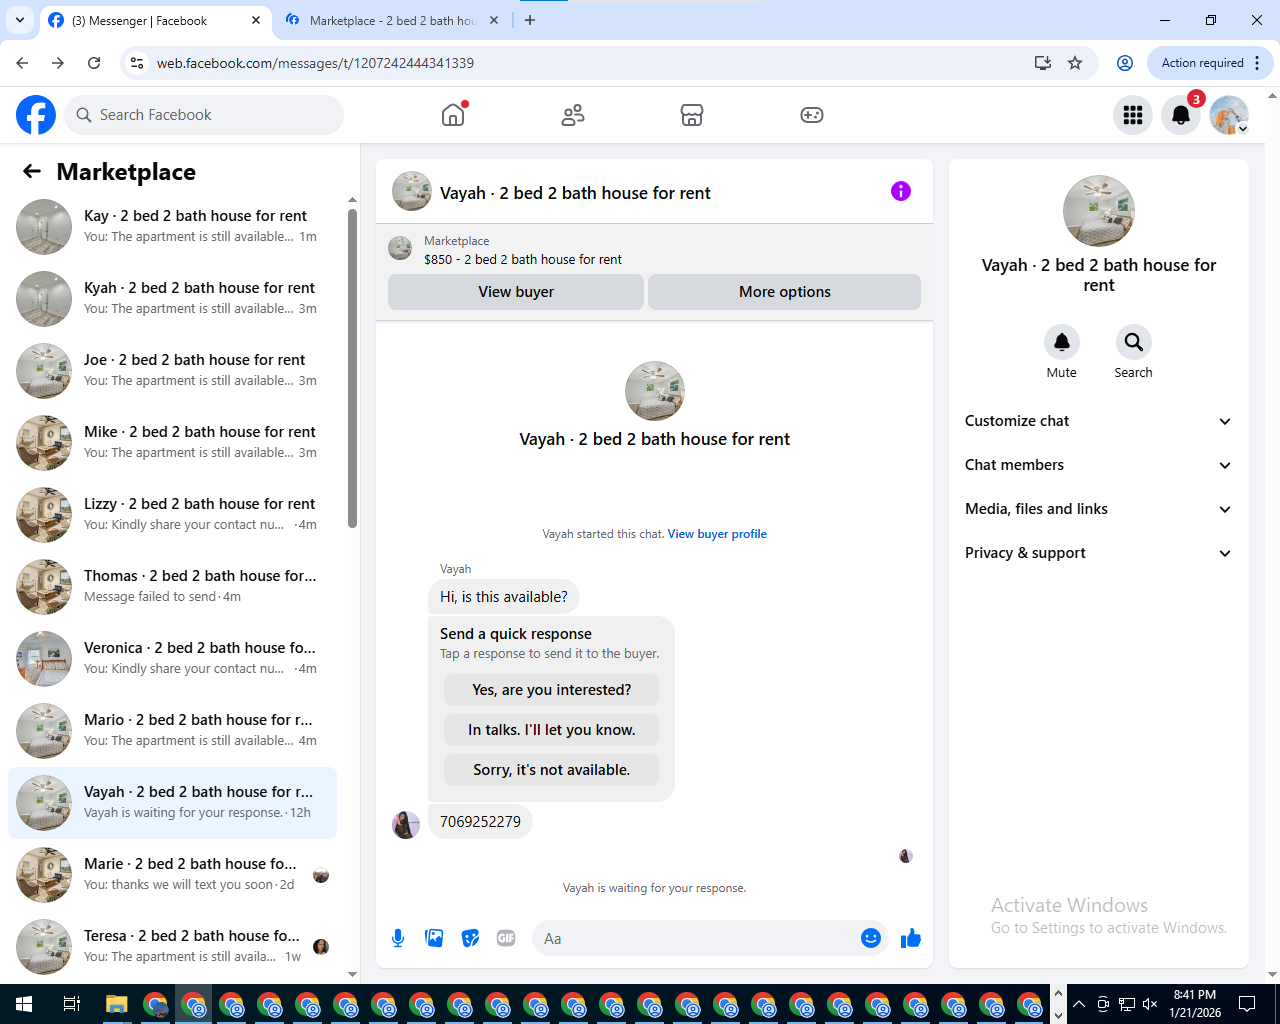Open Facebook home logo
The image size is (1280, 1024).
coord(36,115)
